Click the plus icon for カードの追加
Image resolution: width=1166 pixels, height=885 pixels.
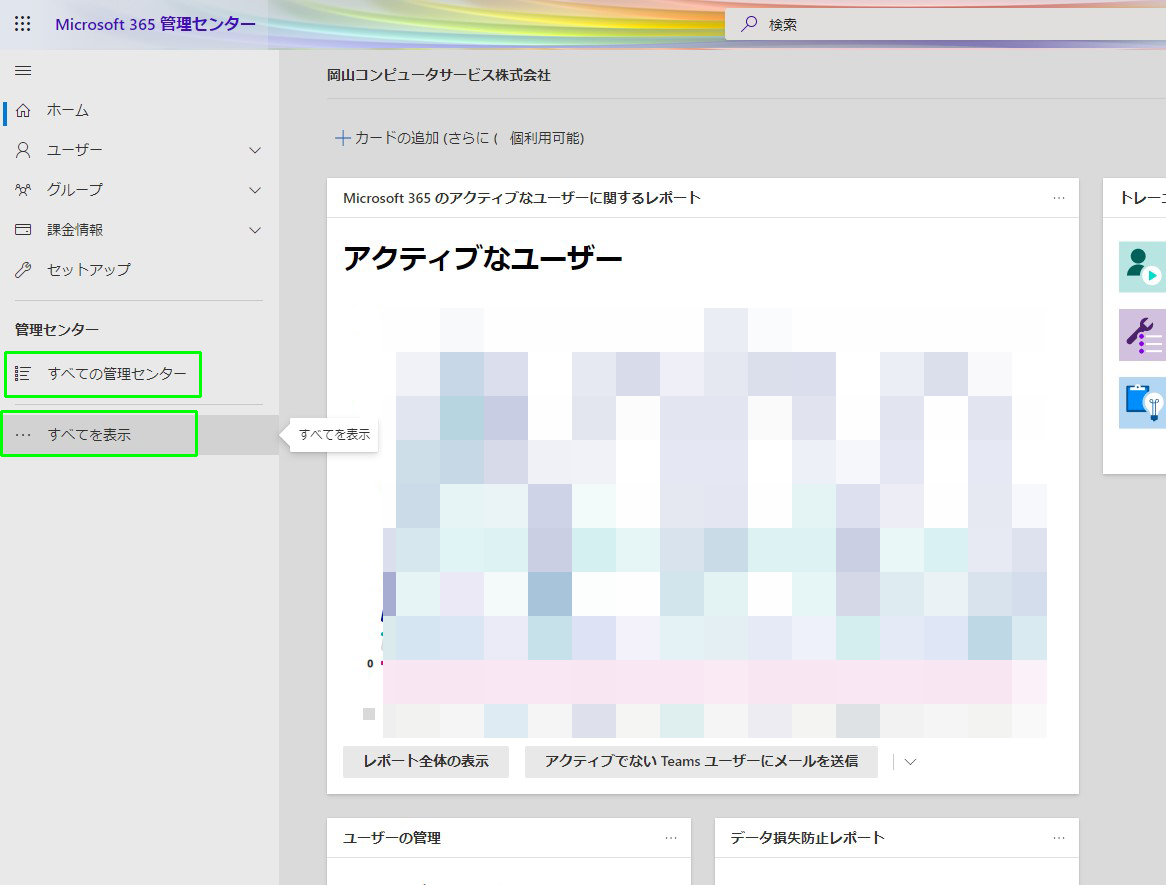coord(342,138)
